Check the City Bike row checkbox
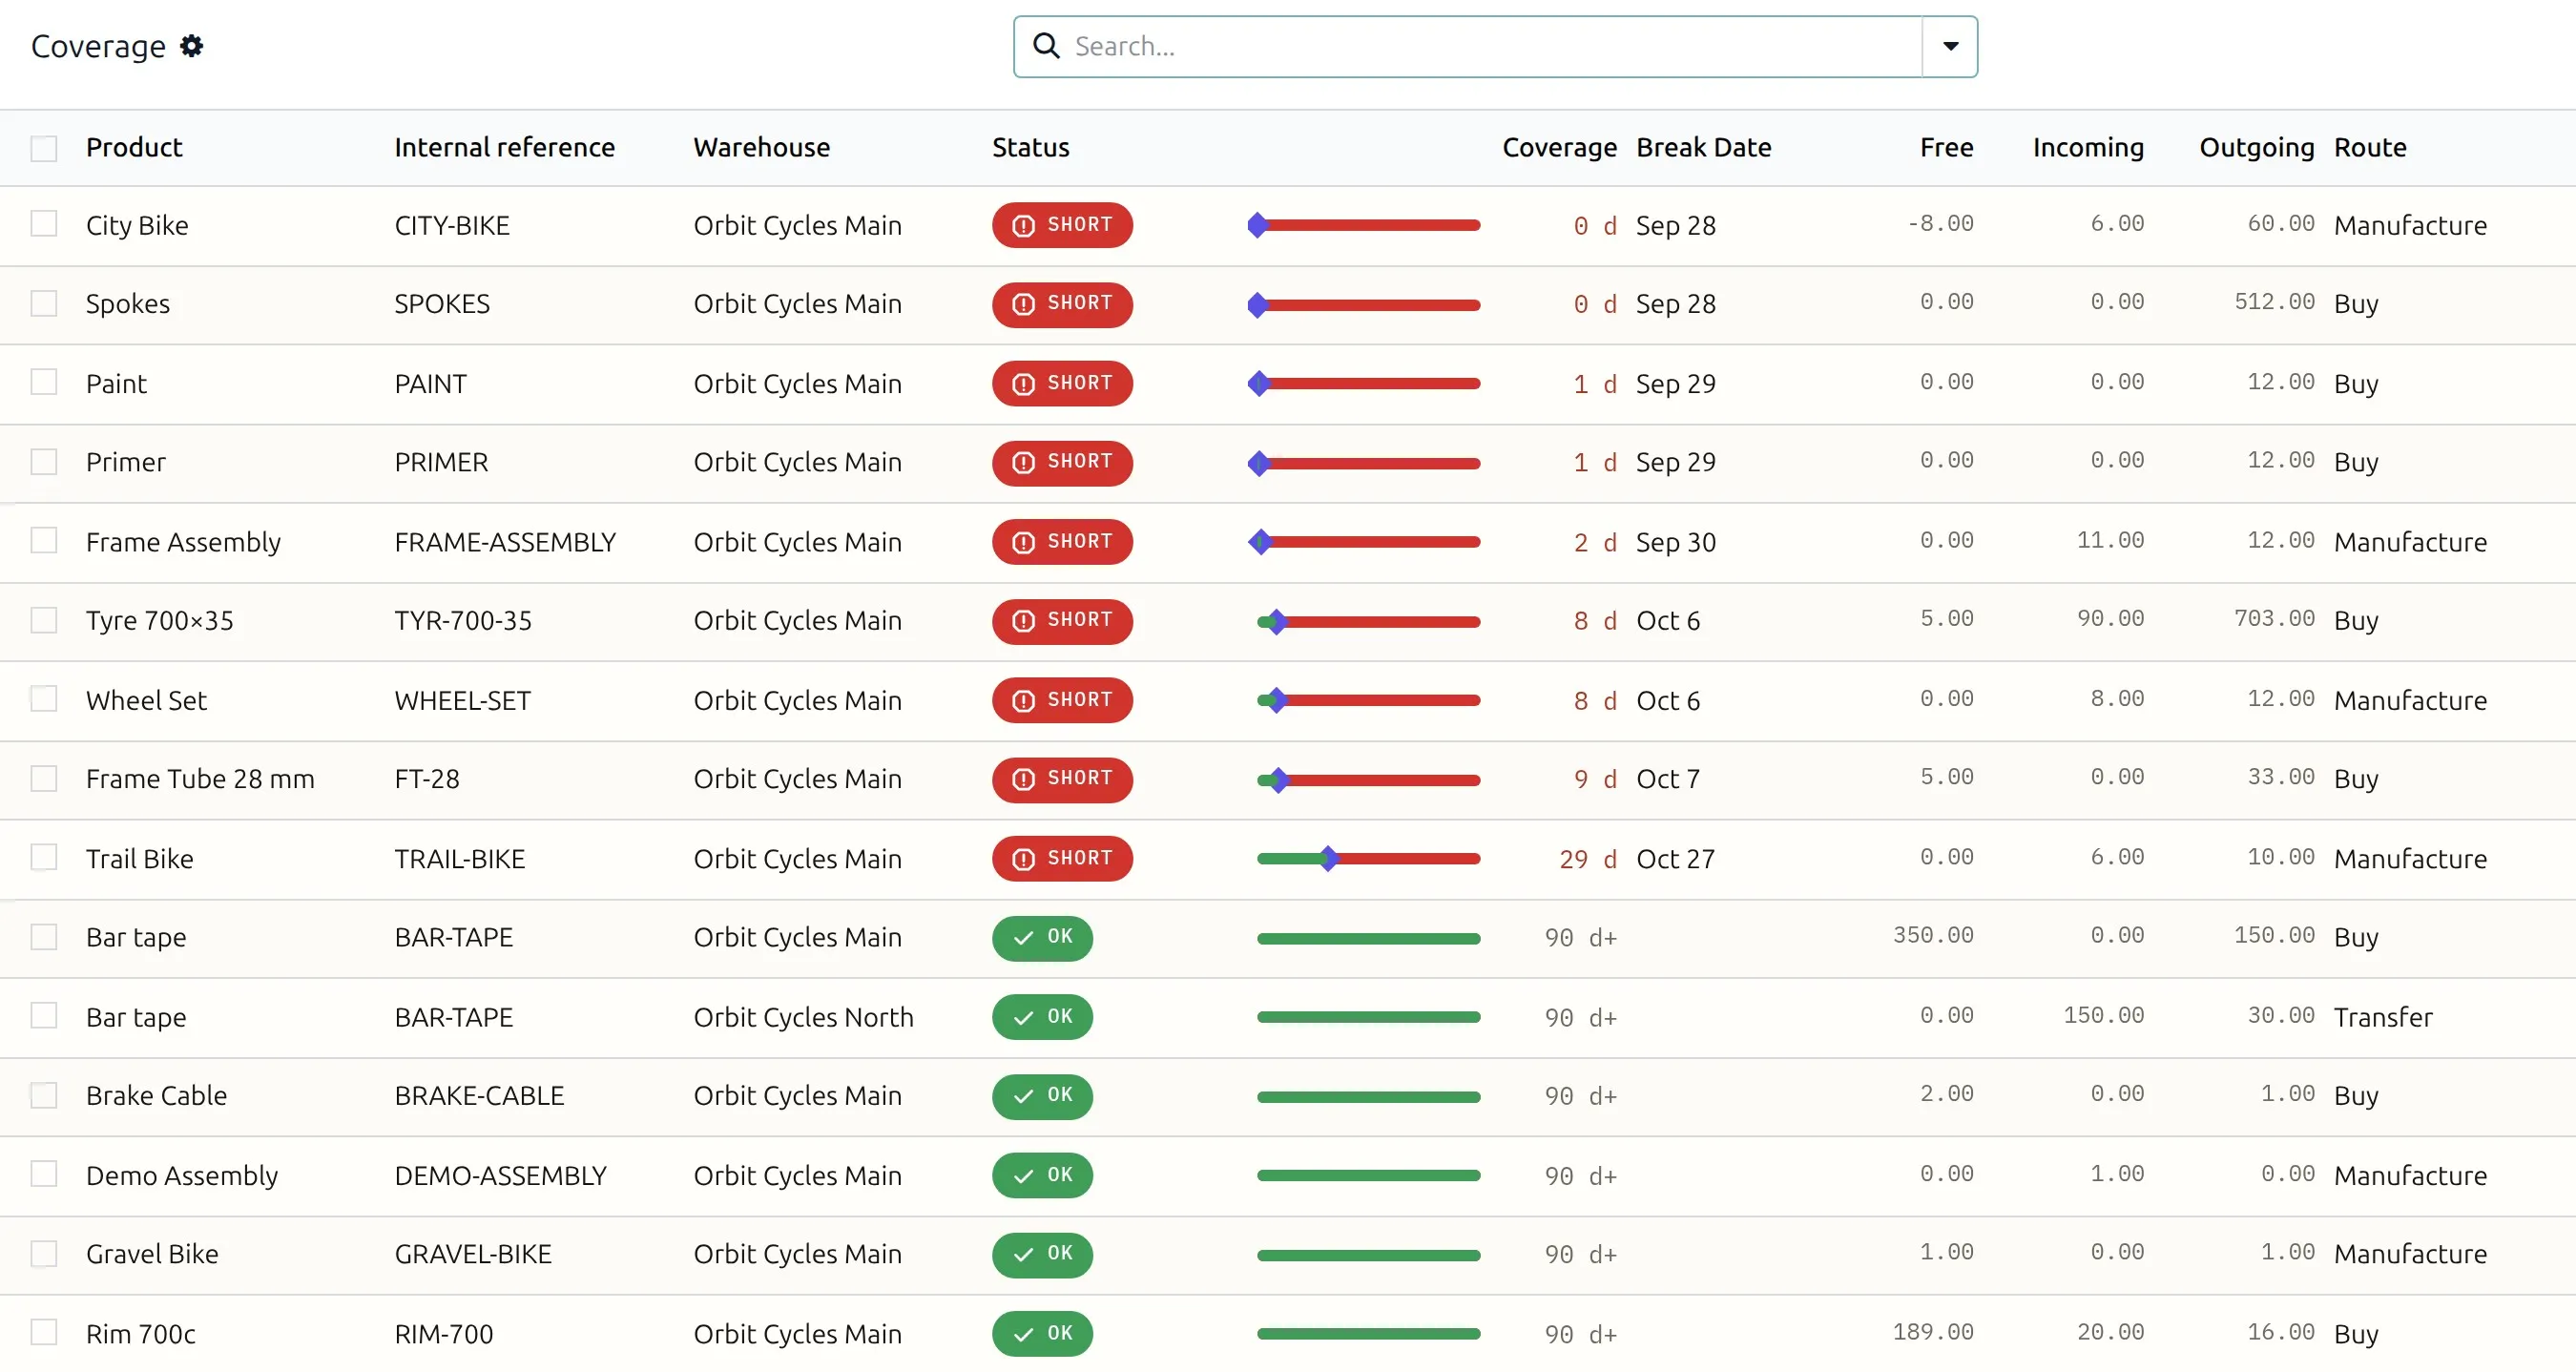2576x1372 pixels. click(x=44, y=223)
